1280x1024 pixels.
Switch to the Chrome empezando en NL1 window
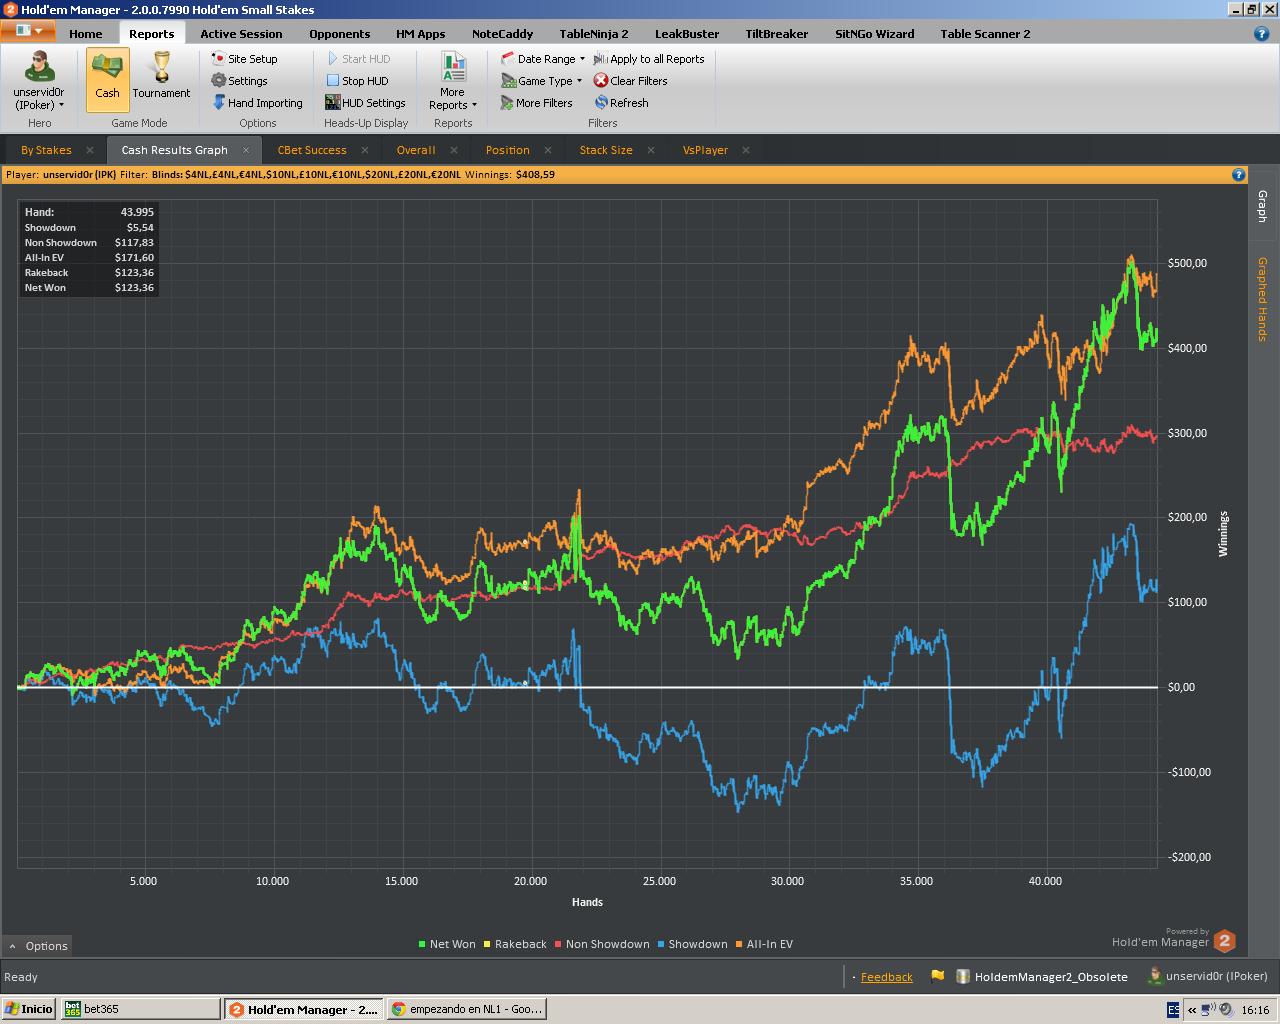click(466, 1009)
